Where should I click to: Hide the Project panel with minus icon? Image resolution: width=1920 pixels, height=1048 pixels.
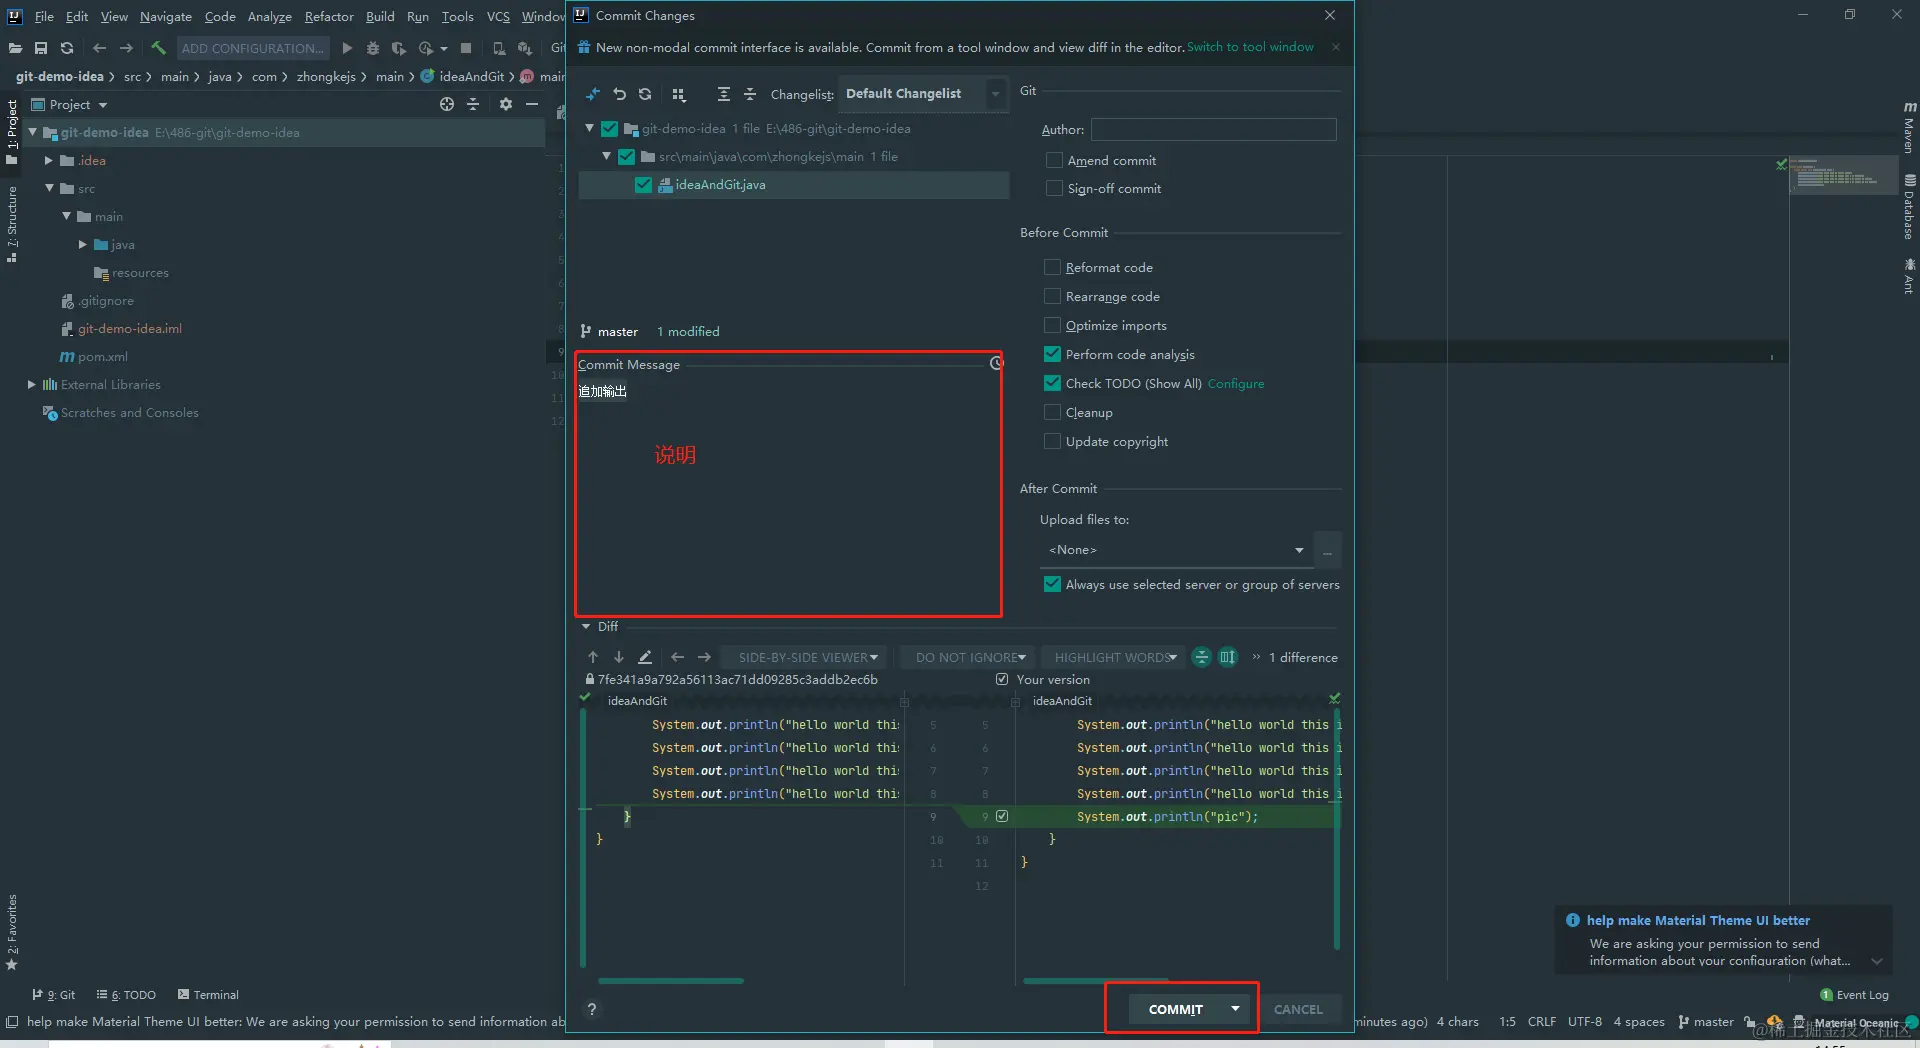click(x=532, y=104)
